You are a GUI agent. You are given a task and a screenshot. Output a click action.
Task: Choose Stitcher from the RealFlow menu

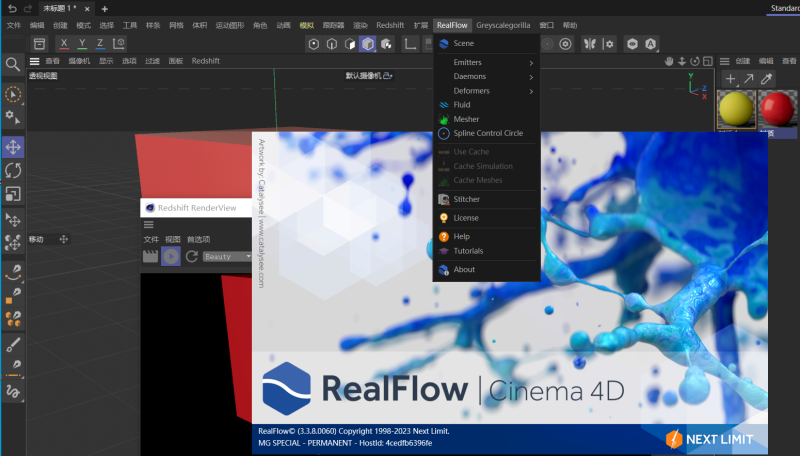coord(487,199)
